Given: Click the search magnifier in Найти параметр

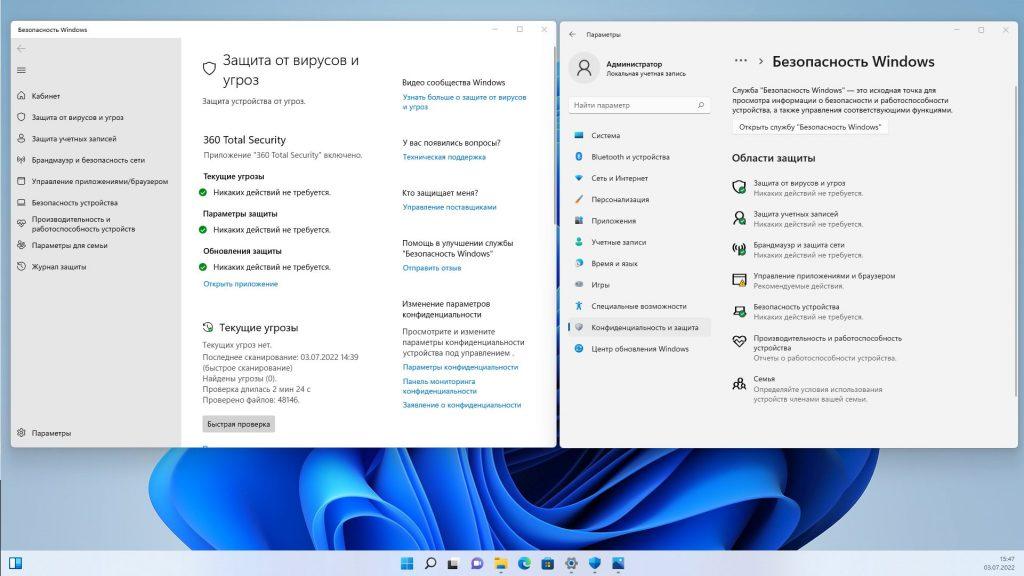Looking at the screenshot, I should tap(701, 105).
